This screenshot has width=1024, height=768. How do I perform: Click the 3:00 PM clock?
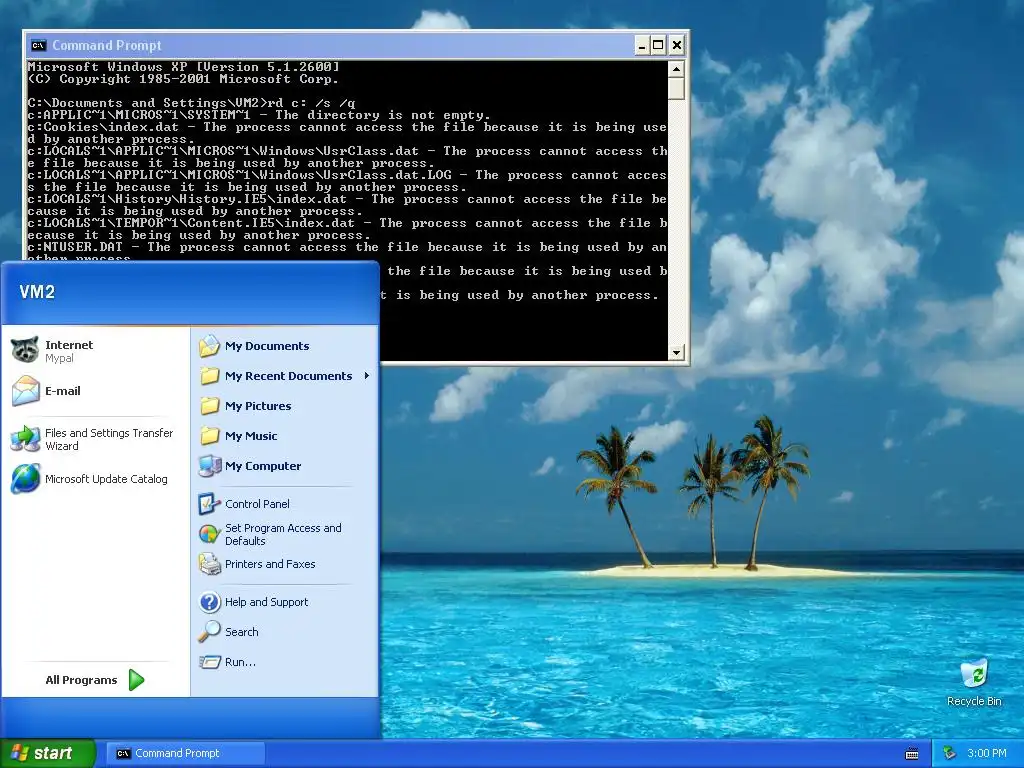point(987,753)
